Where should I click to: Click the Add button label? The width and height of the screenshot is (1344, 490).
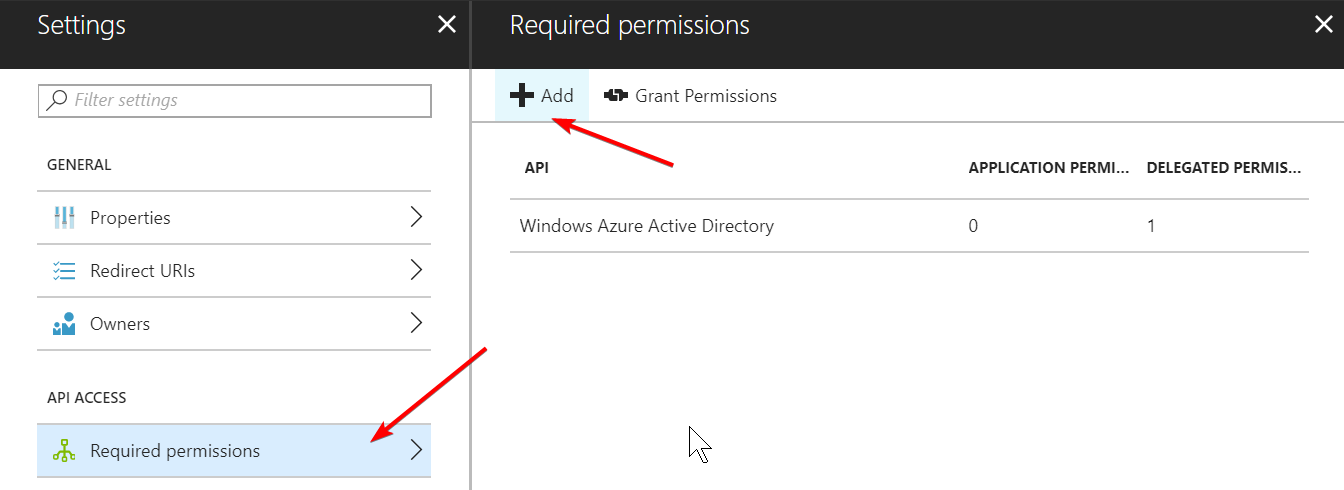coord(557,96)
